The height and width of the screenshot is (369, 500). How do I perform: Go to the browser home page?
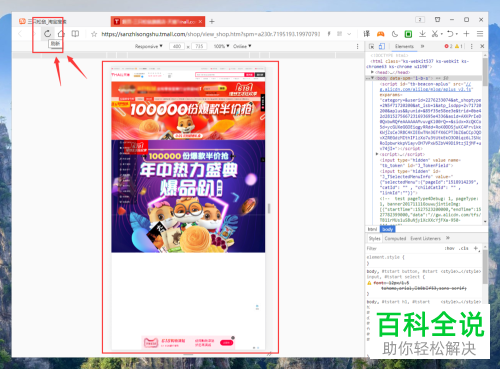point(61,34)
